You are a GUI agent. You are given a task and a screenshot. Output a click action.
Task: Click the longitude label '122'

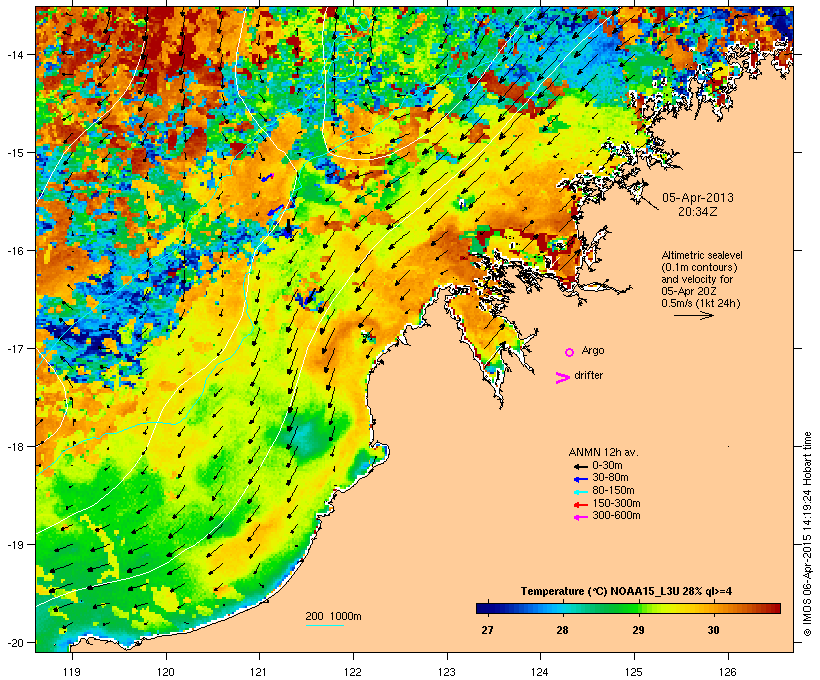pyautogui.click(x=353, y=671)
